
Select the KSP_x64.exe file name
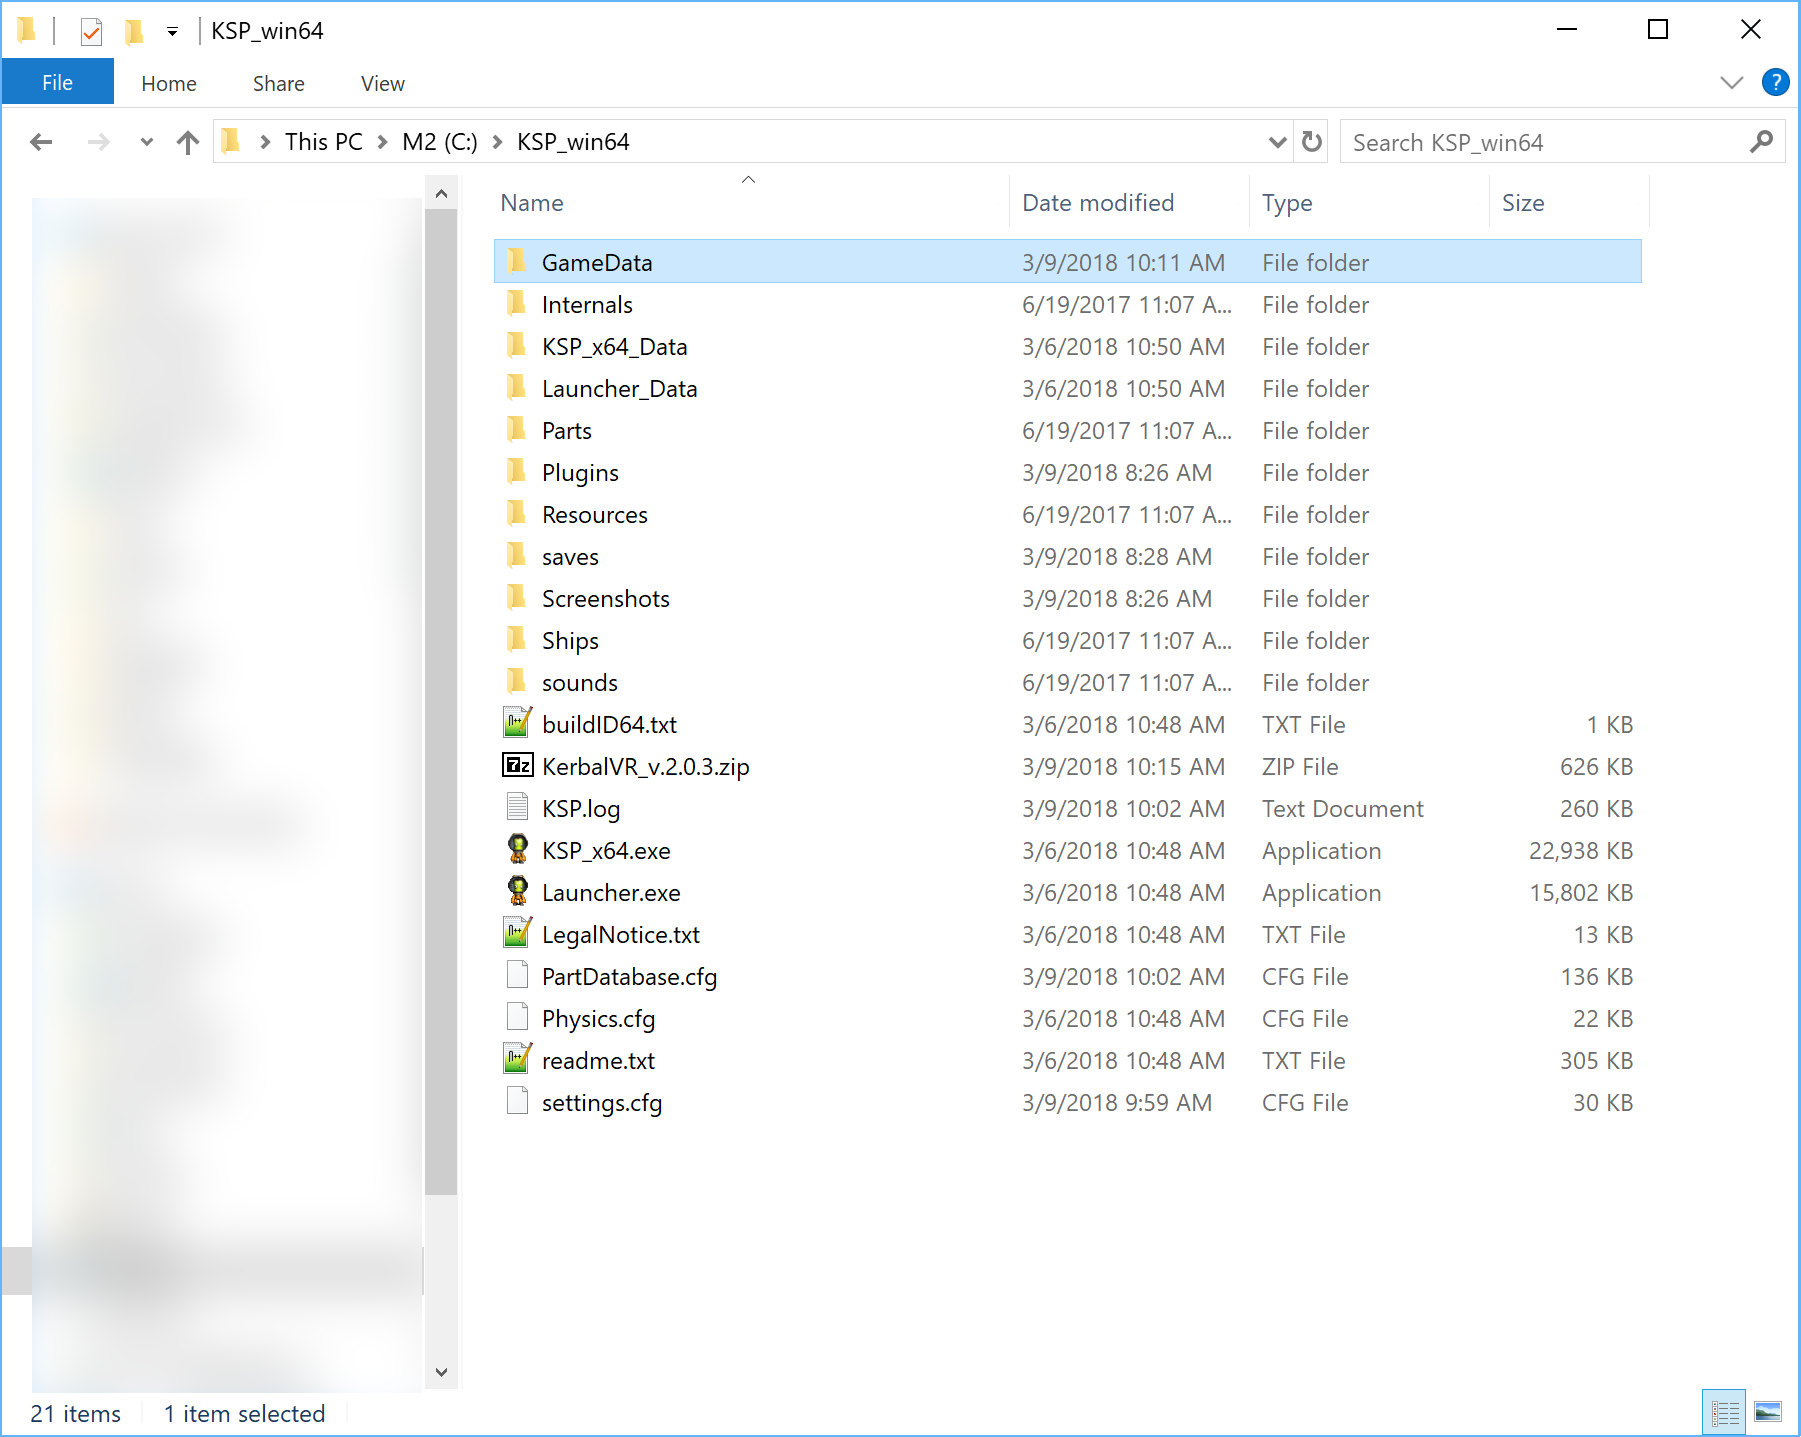(x=606, y=851)
